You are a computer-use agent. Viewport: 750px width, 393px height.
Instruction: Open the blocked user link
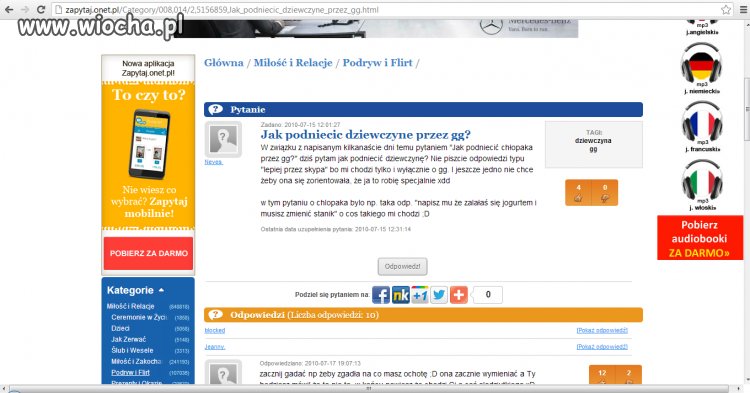click(215, 330)
